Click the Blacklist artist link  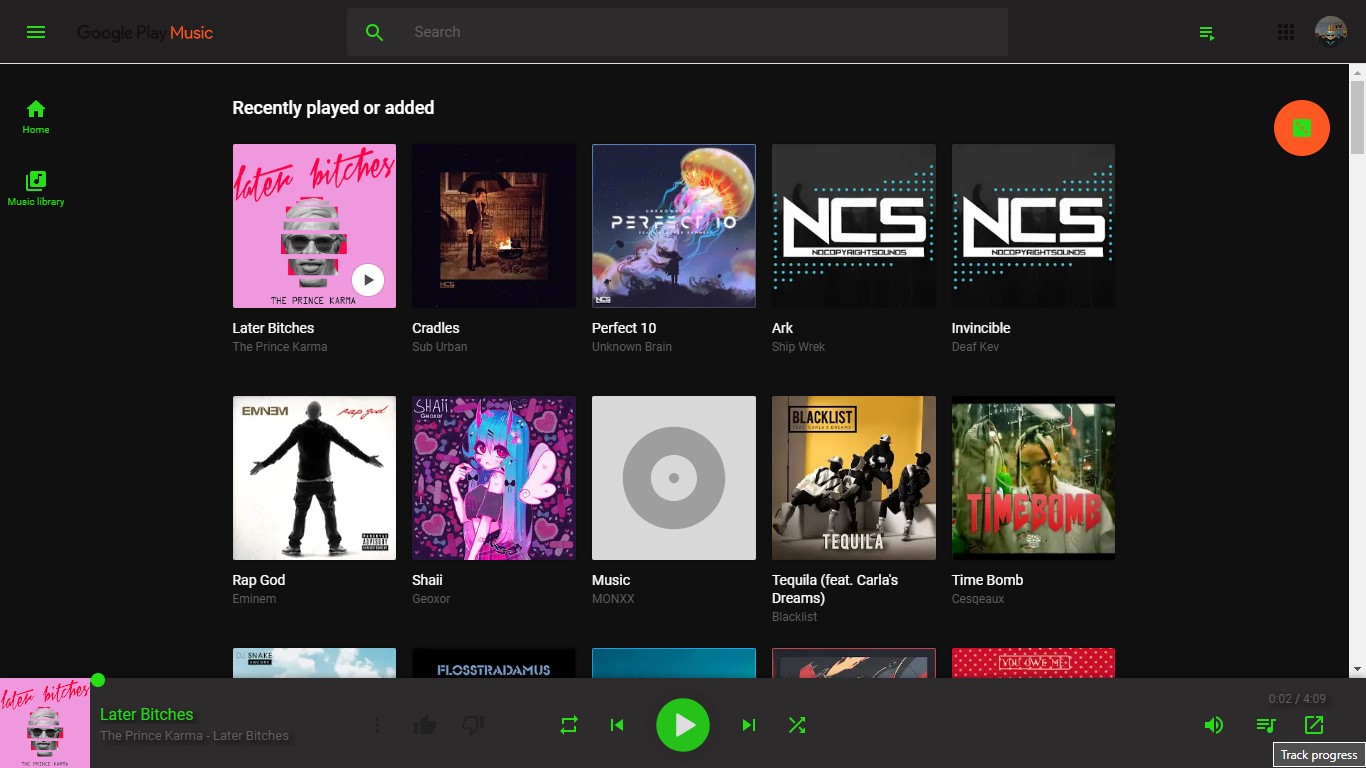pos(794,617)
